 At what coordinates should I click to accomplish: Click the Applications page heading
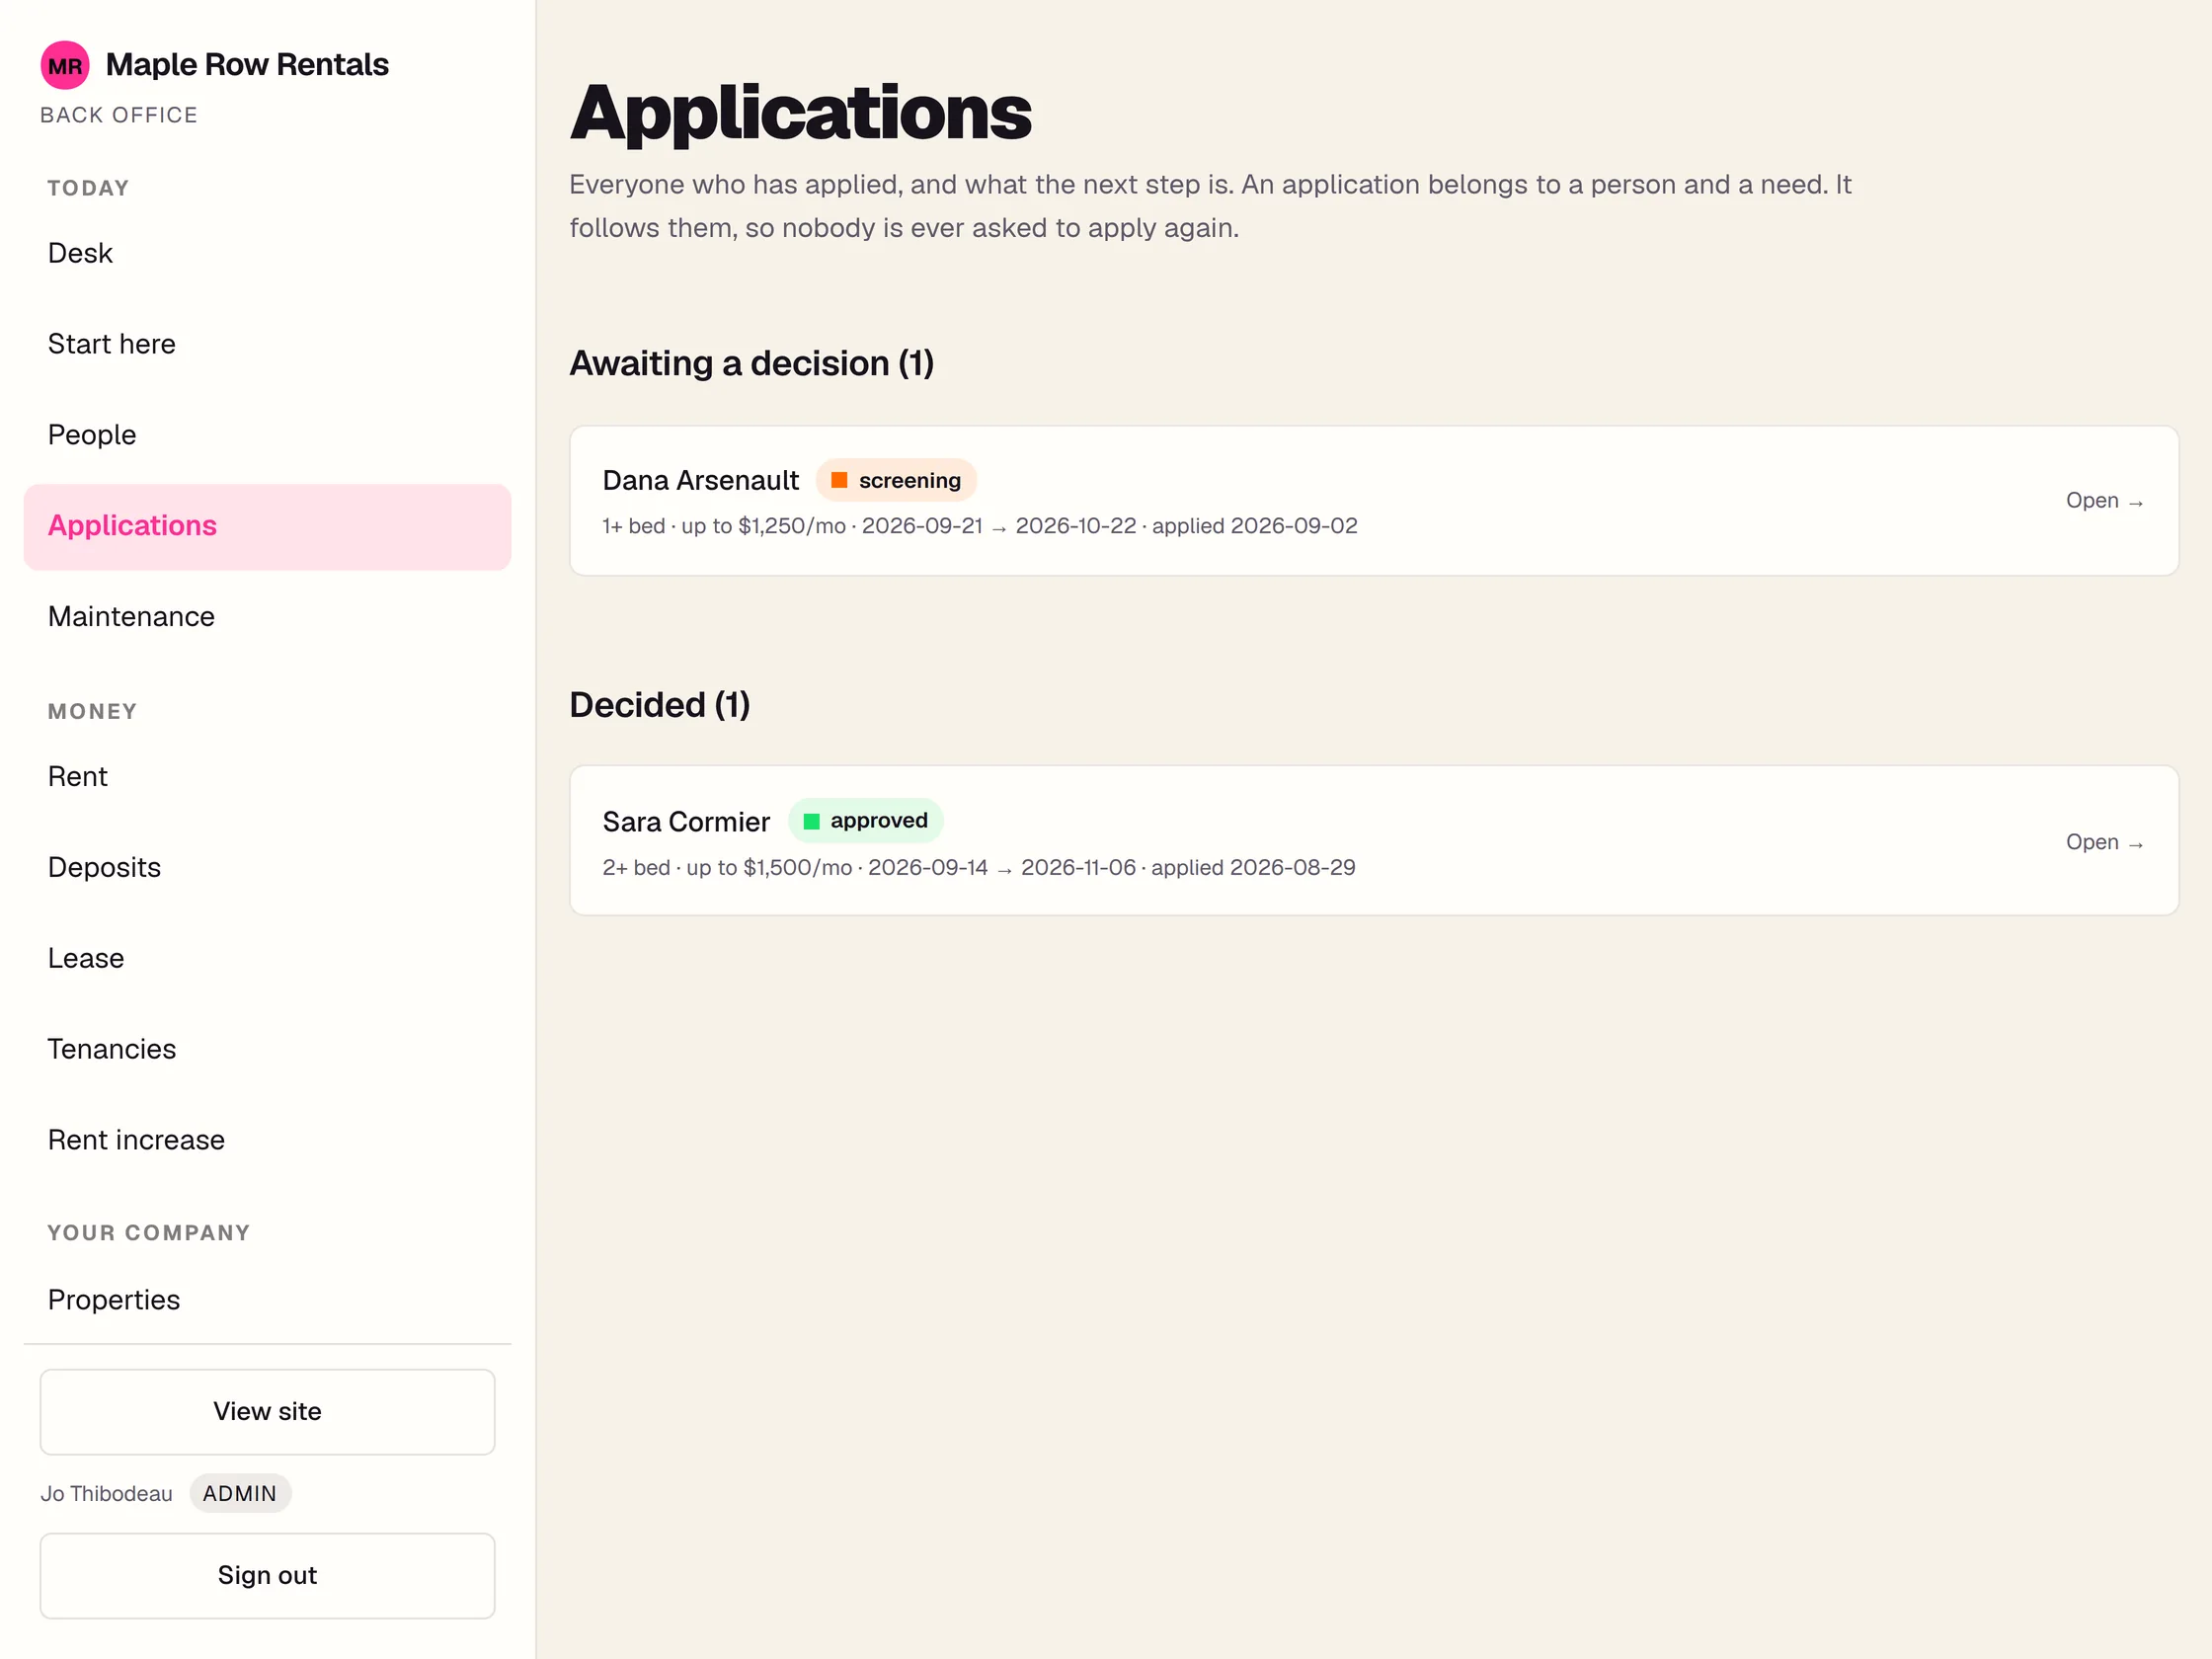[x=800, y=113]
